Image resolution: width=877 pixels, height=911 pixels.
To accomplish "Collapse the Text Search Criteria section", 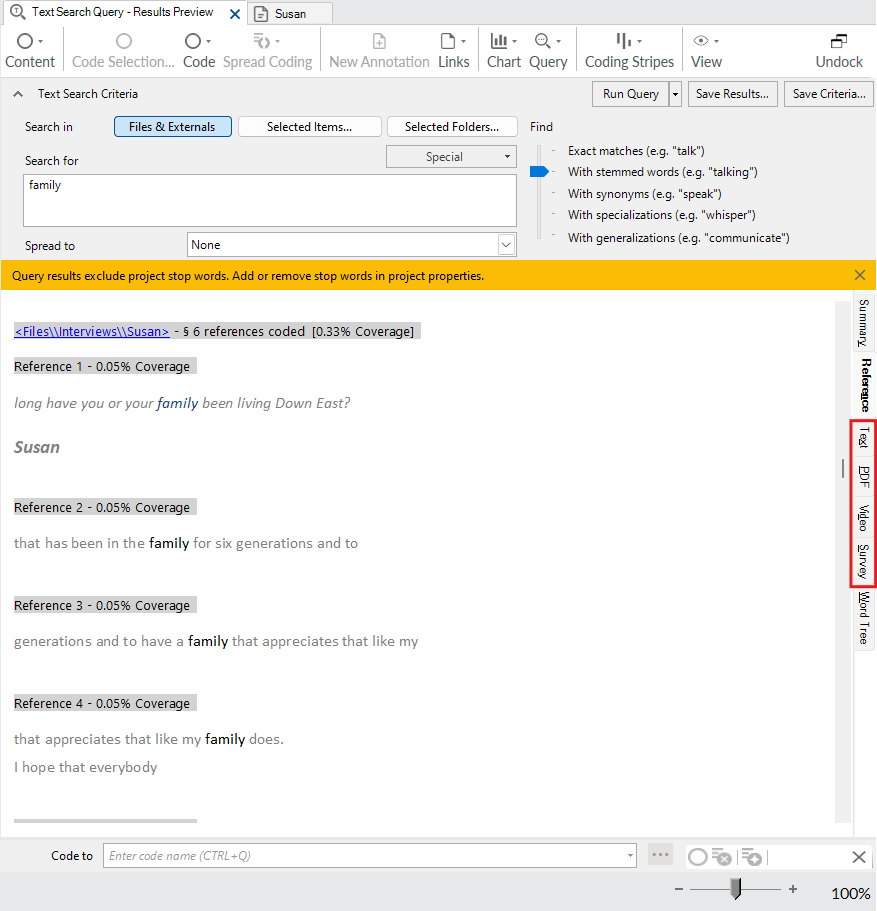I will click(18, 94).
